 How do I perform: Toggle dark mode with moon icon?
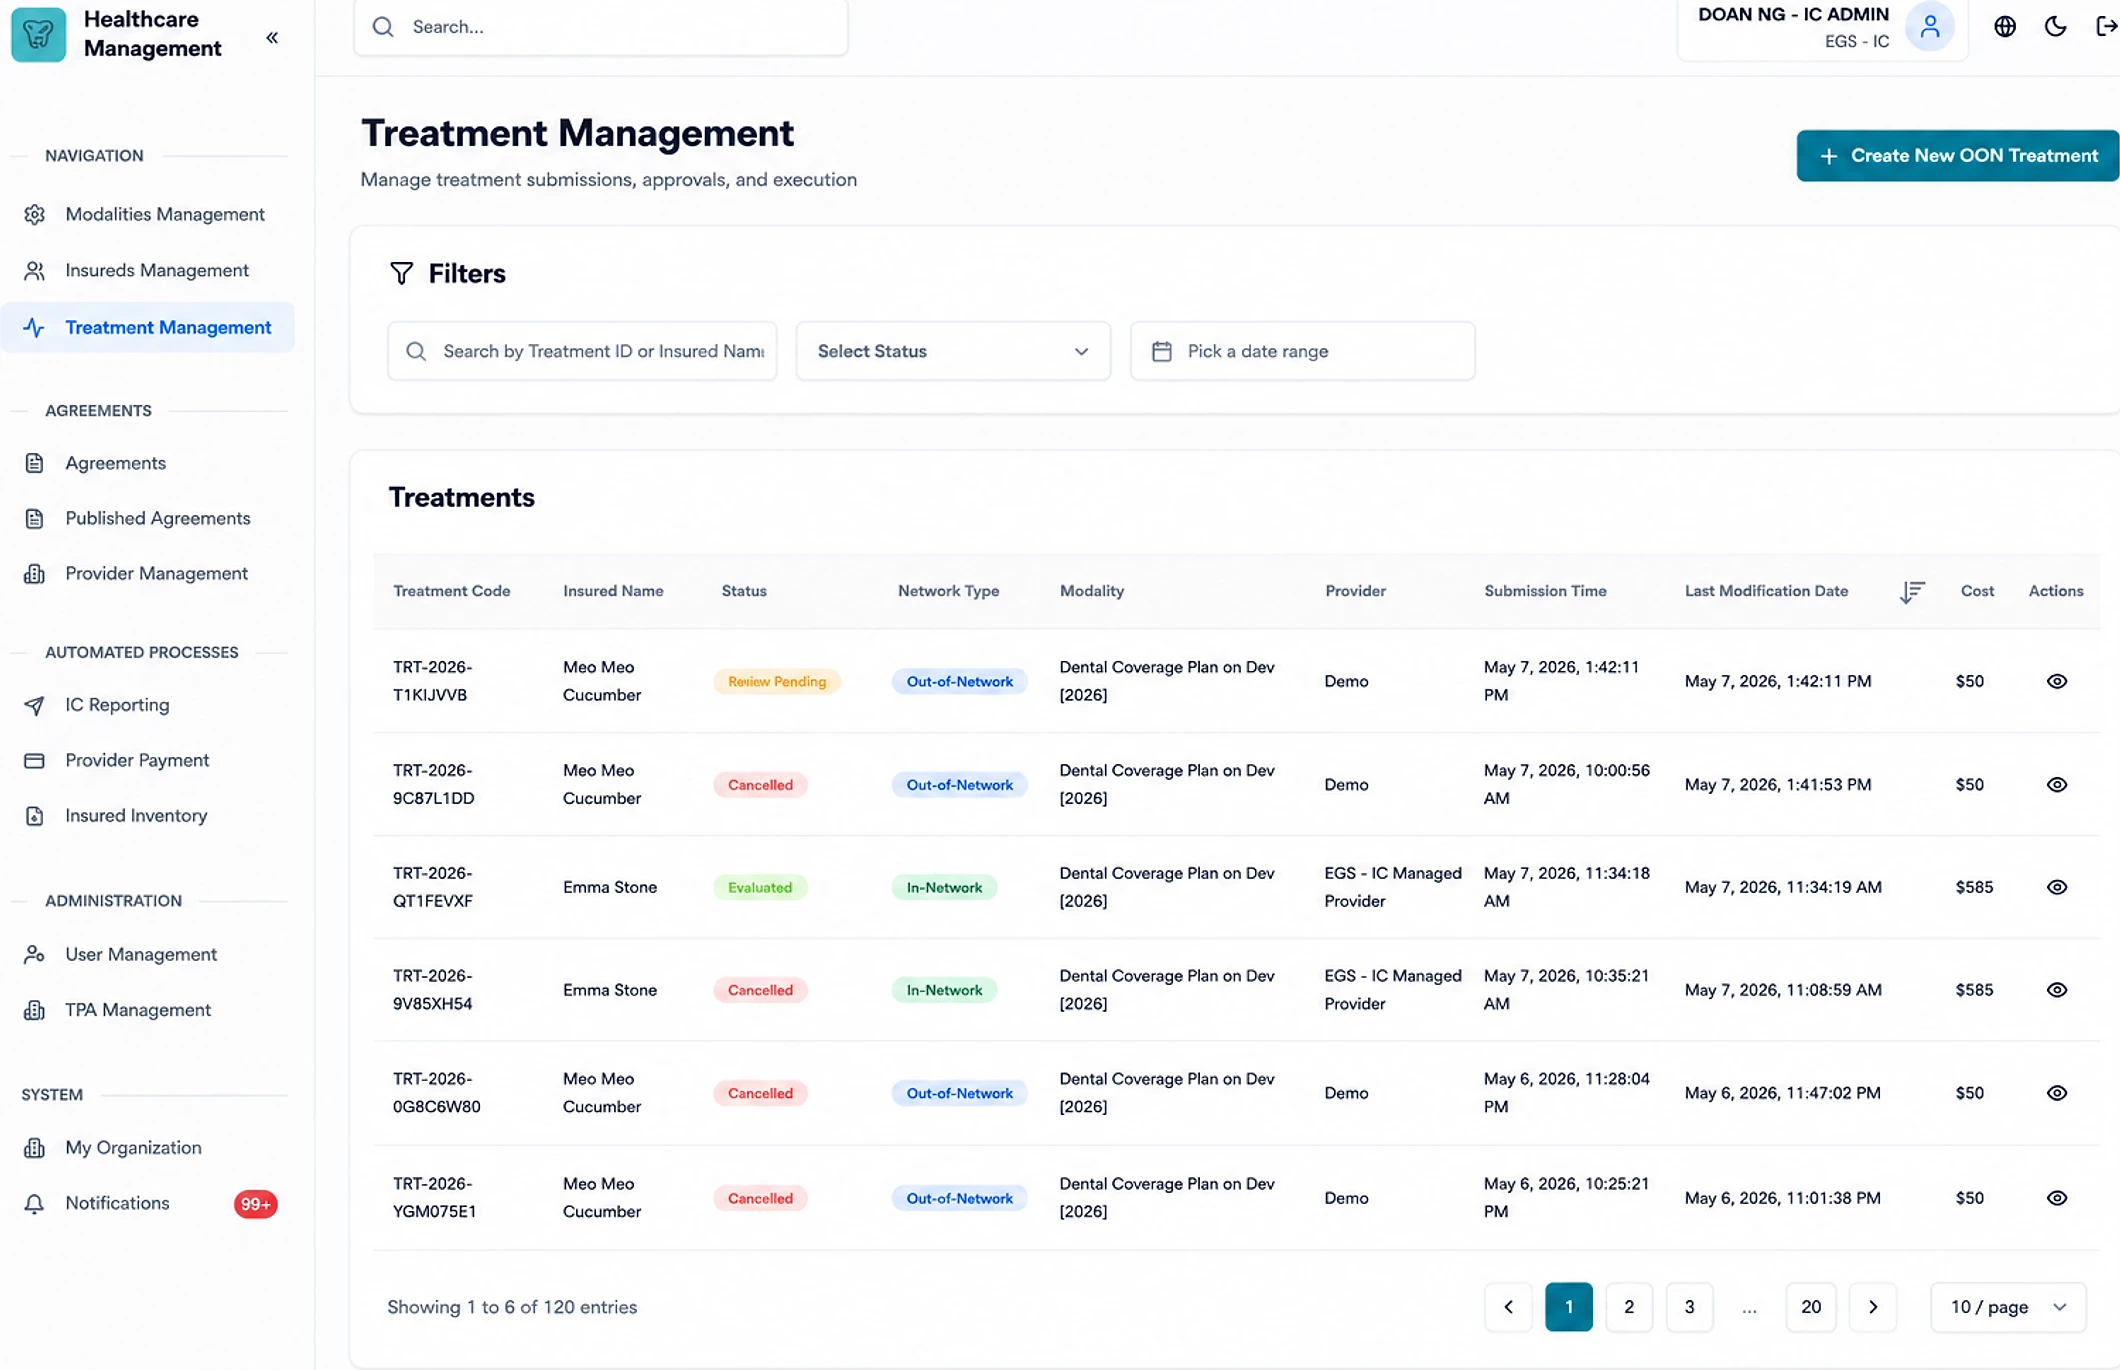(x=2055, y=27)
